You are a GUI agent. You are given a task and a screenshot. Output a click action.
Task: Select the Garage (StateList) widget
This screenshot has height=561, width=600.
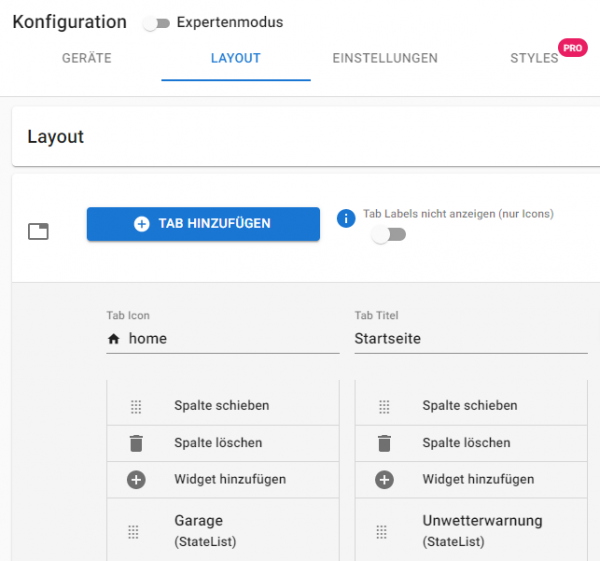223,530
